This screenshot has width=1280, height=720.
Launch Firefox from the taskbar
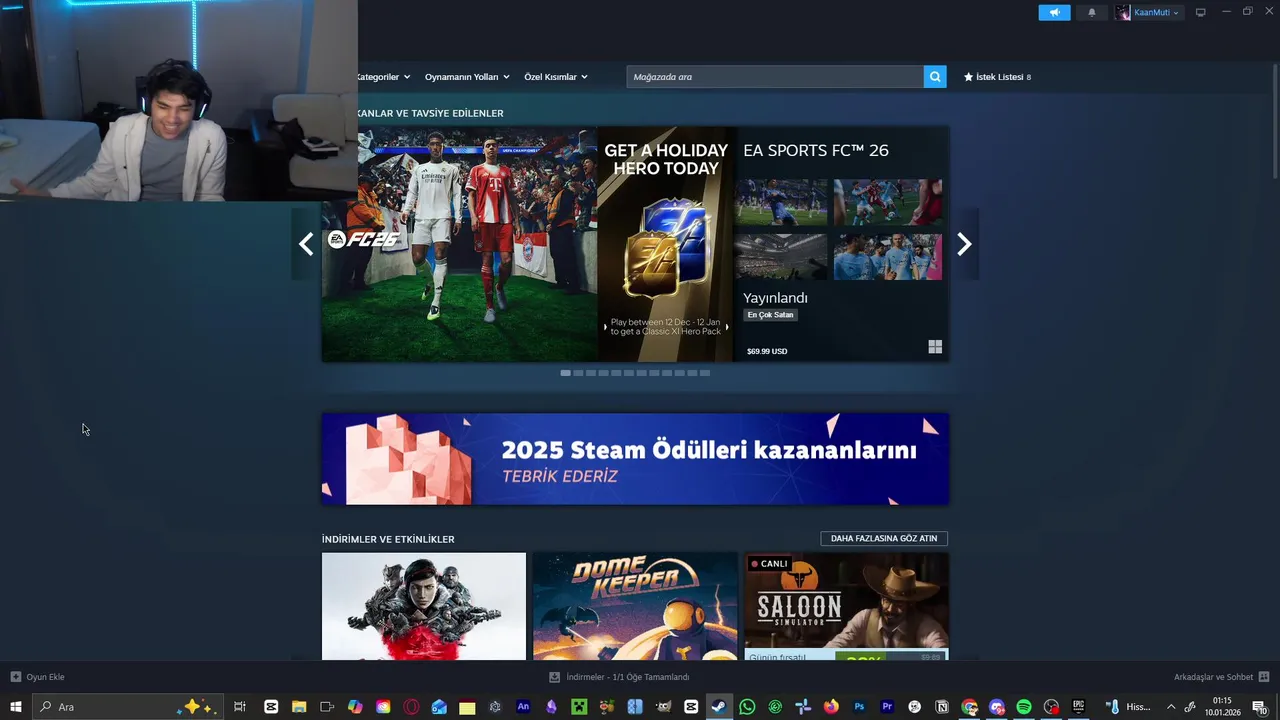[x=831, y=707]
